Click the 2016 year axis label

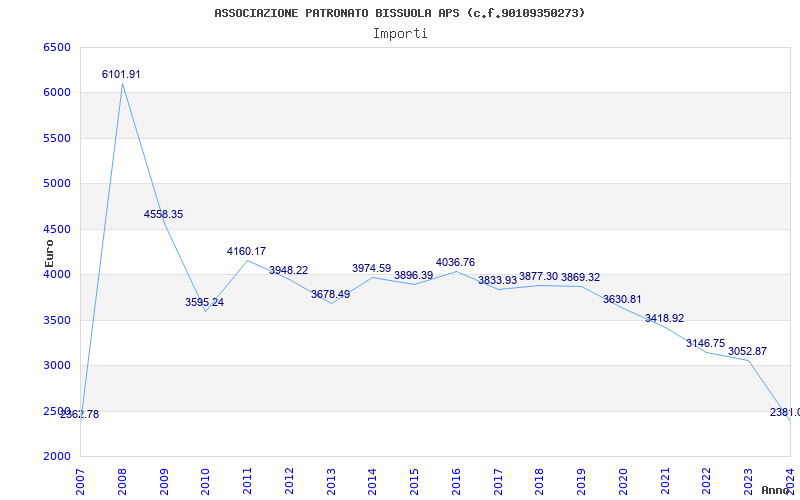[456, 482]
